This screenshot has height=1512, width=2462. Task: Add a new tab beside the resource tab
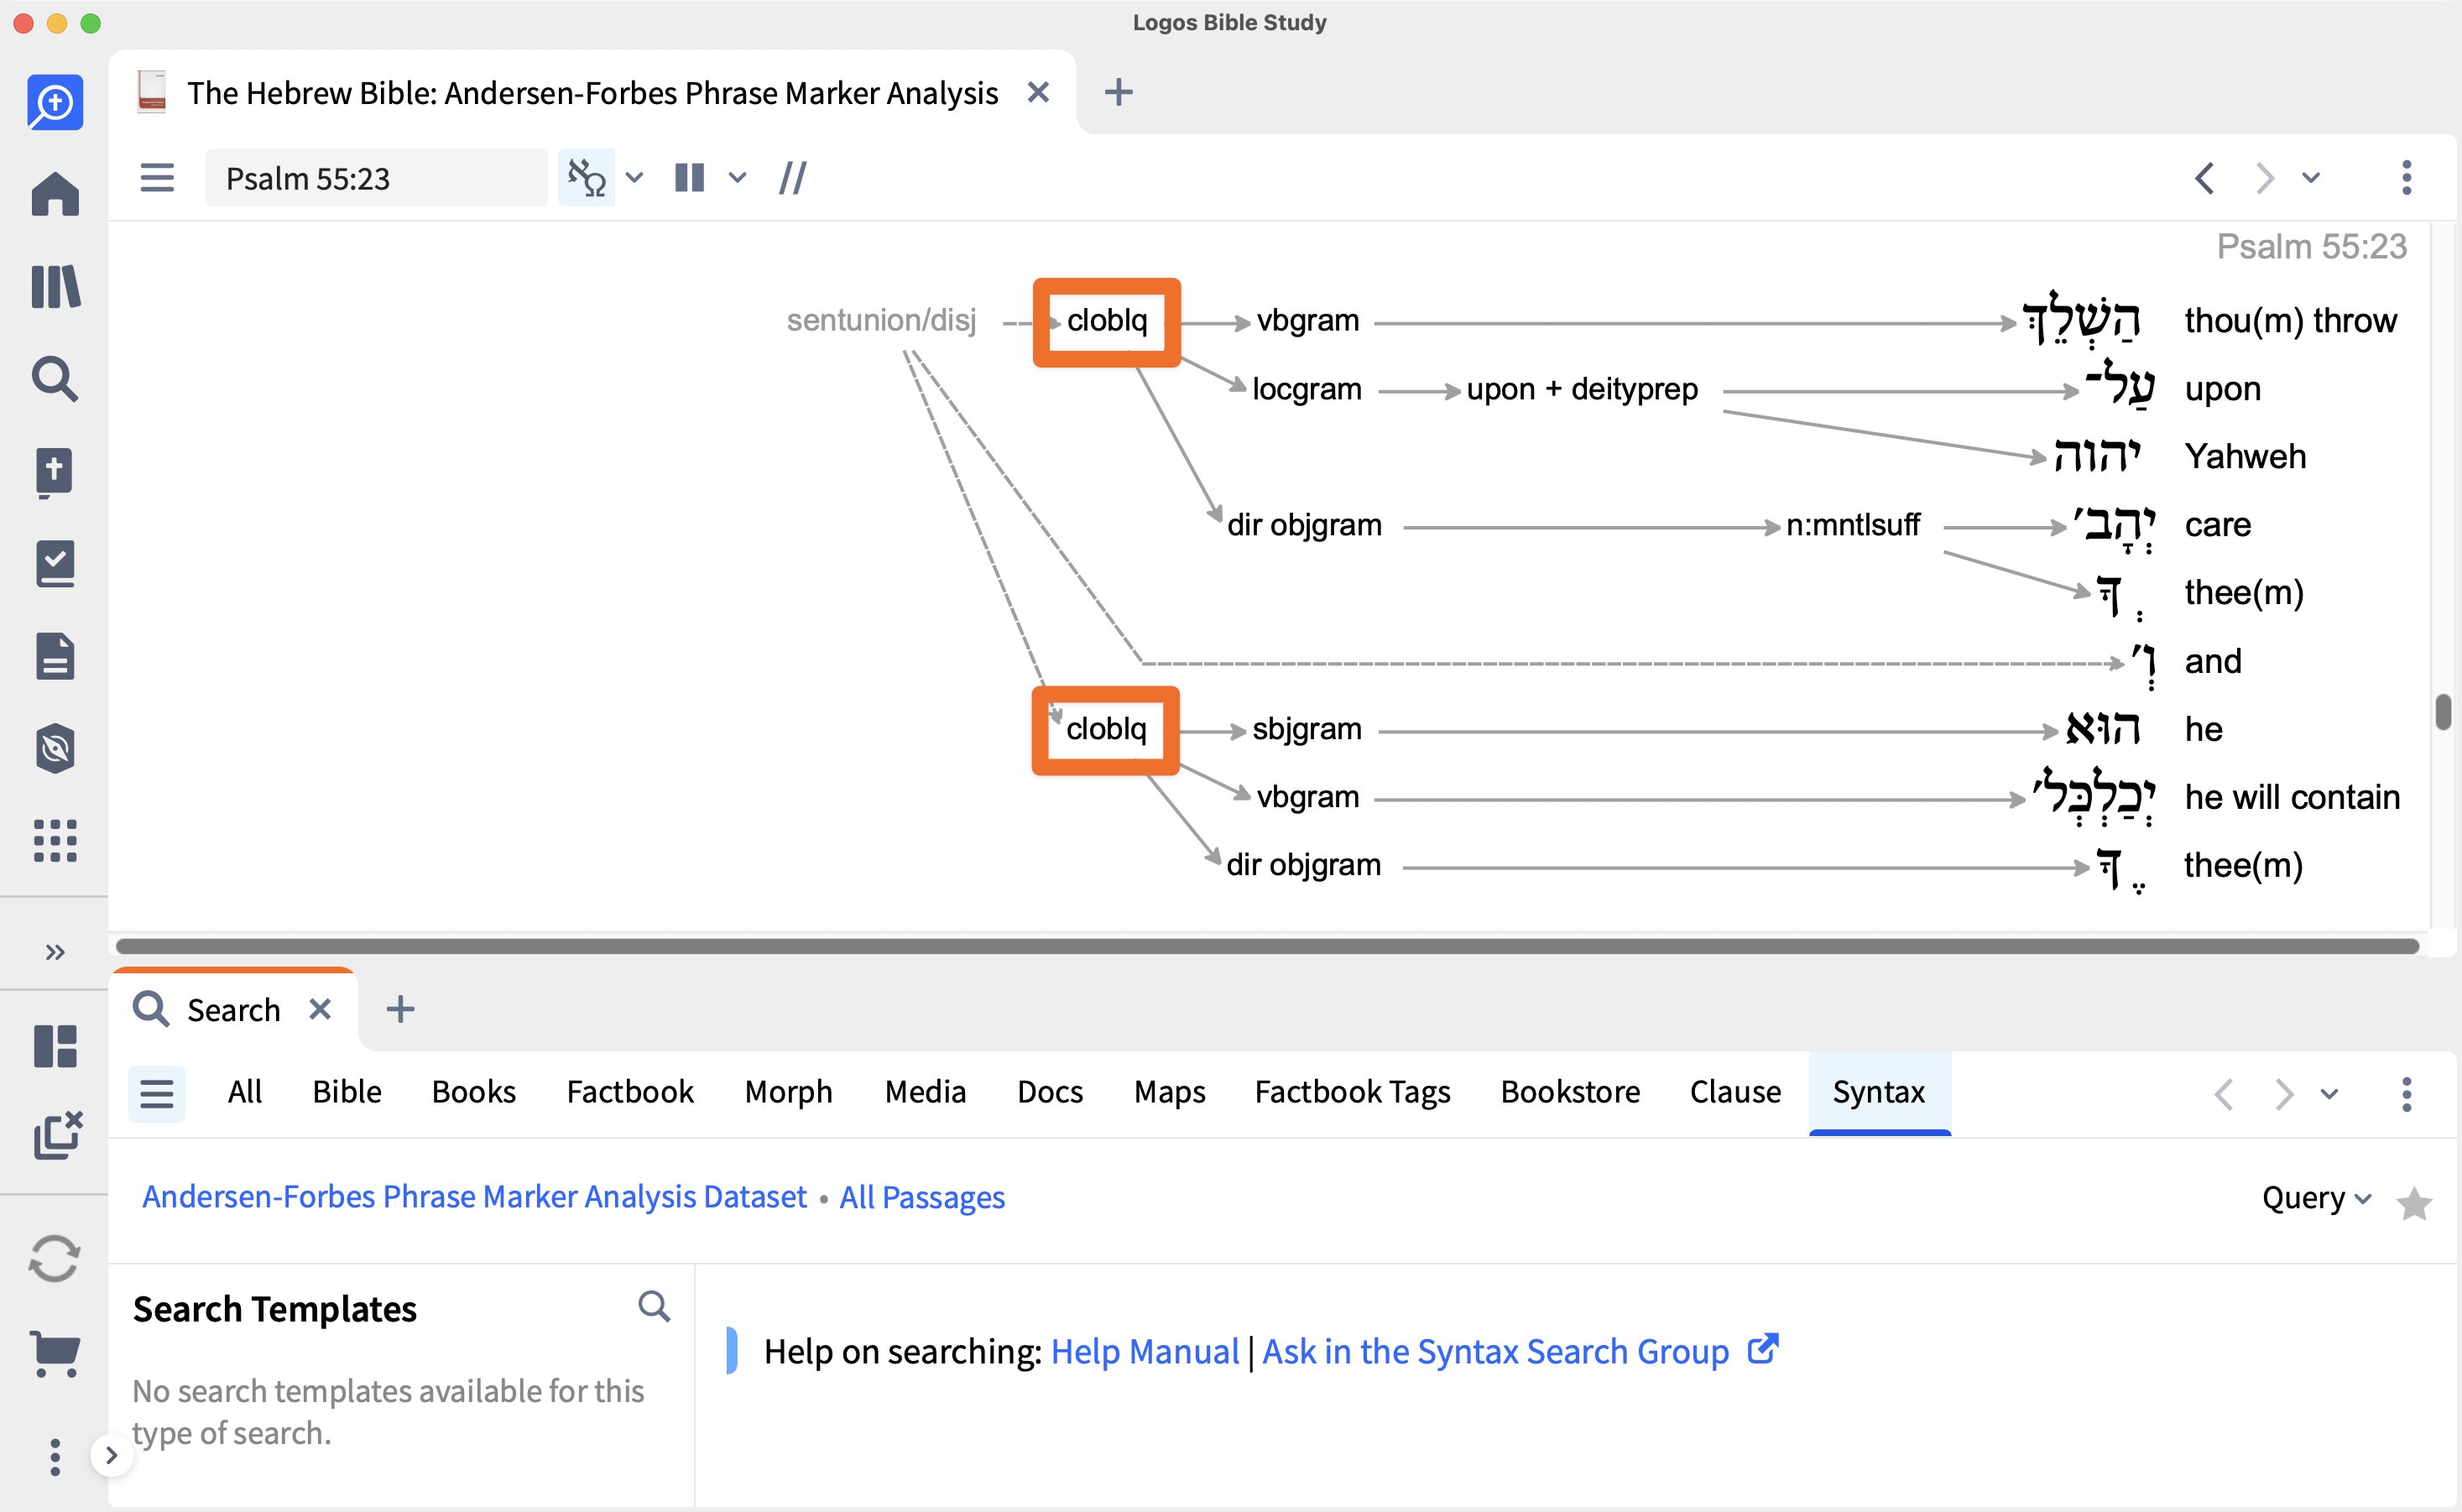click(1118, 92)
